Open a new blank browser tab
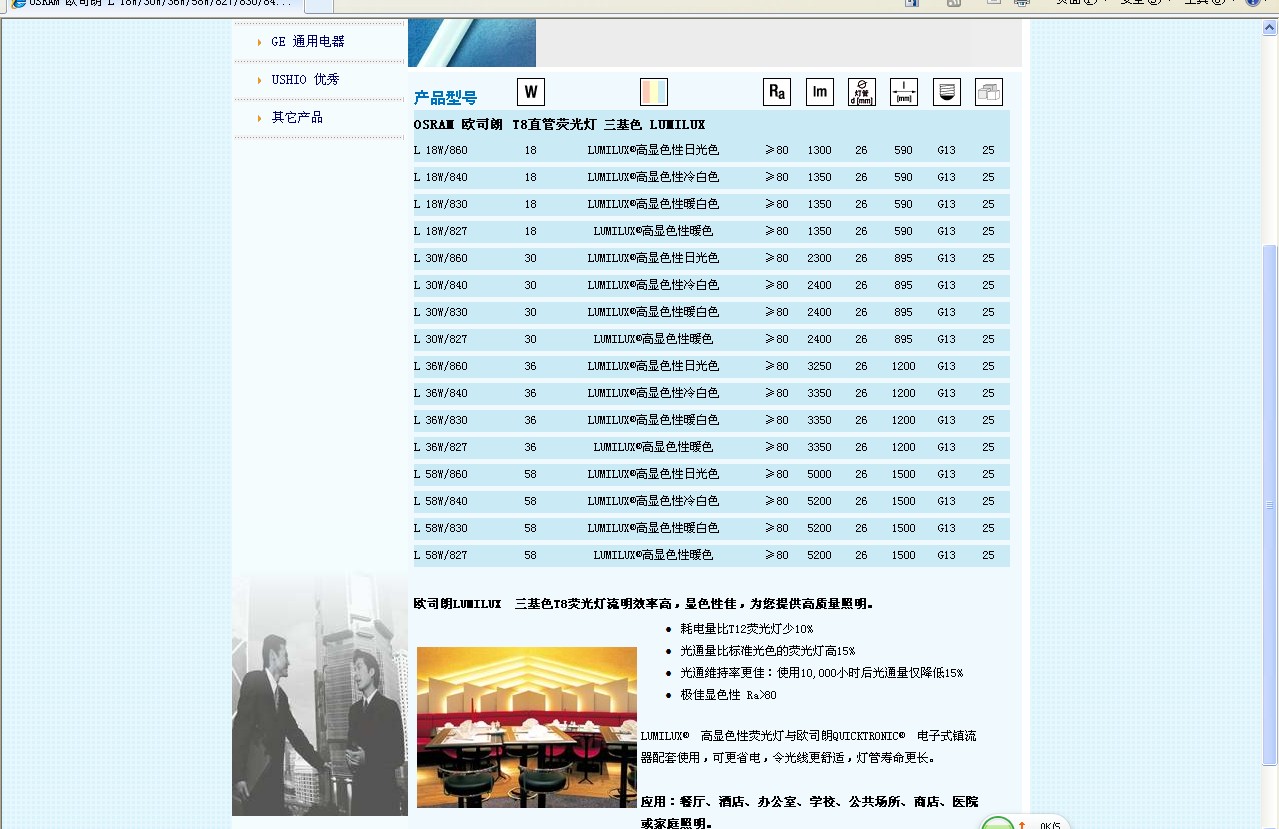The width and height of the screenshot is (1279, 829). 318,5
